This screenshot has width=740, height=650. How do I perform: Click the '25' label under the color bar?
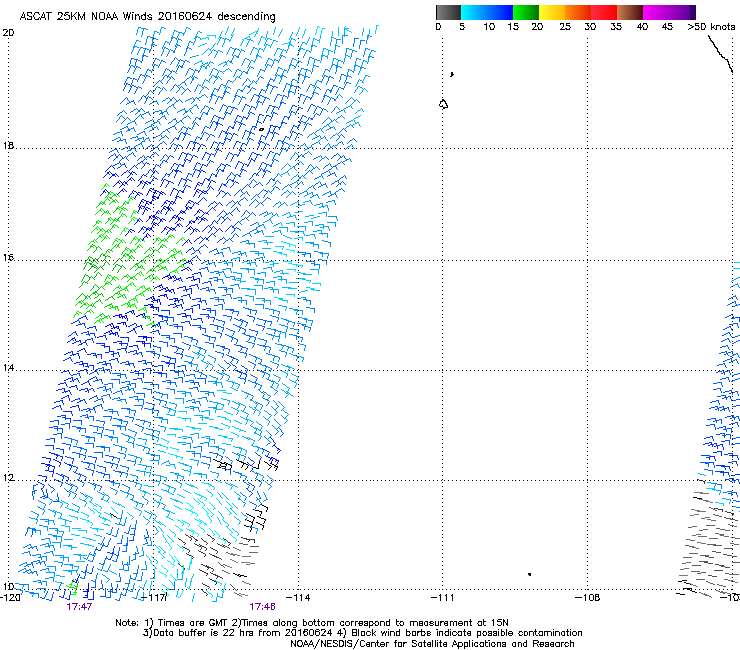pyautogui.click(x=565, y=26)
